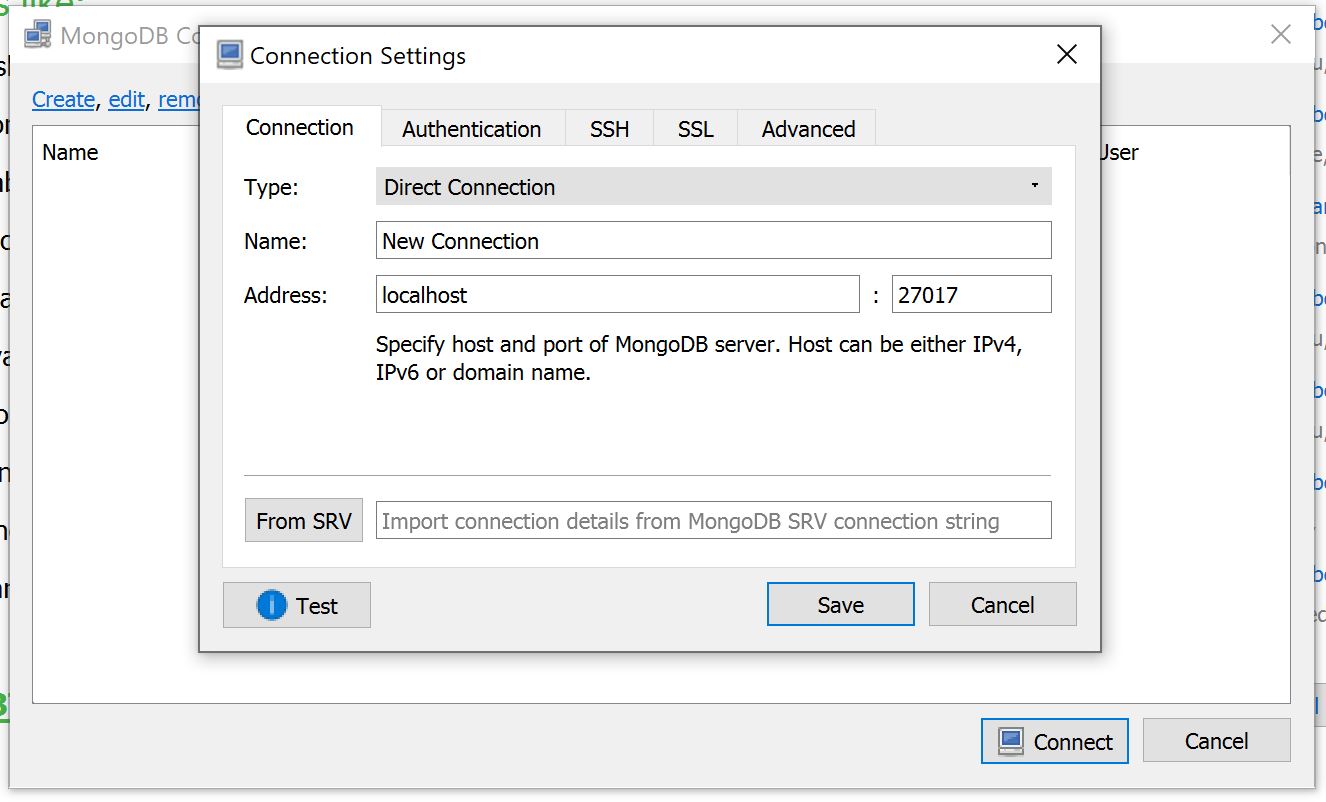This screenshot has width=1326, height=802.
Task: Save the connection settings
Action: click(x=841, y=605)
